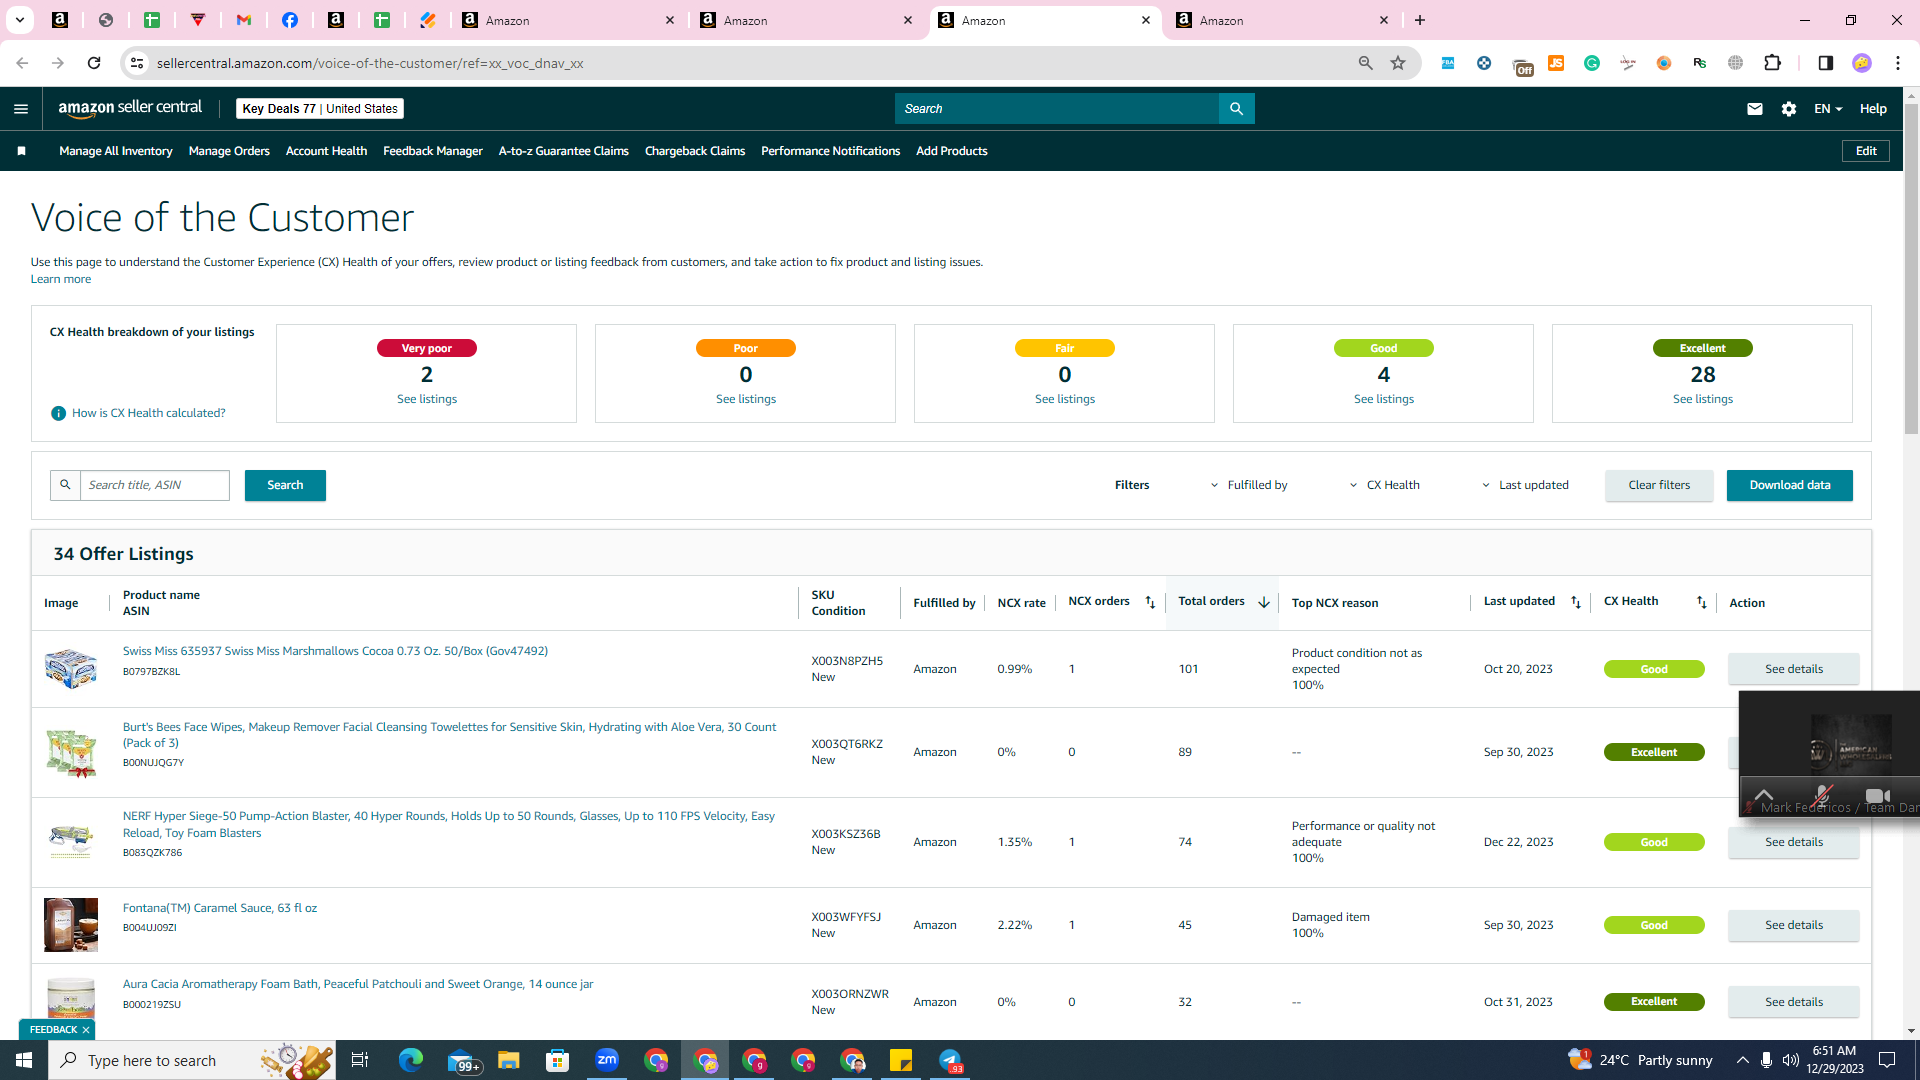Click Clear filters button
Image resolution: width=1920 pixels, height=1080 pixels.
tap(1659, 485)
